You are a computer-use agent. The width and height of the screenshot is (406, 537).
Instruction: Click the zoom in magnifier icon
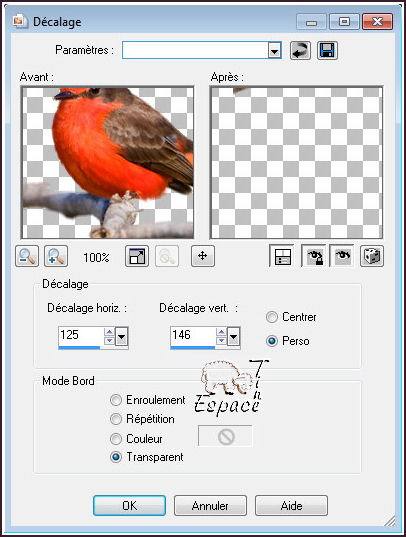click(56, 256)
